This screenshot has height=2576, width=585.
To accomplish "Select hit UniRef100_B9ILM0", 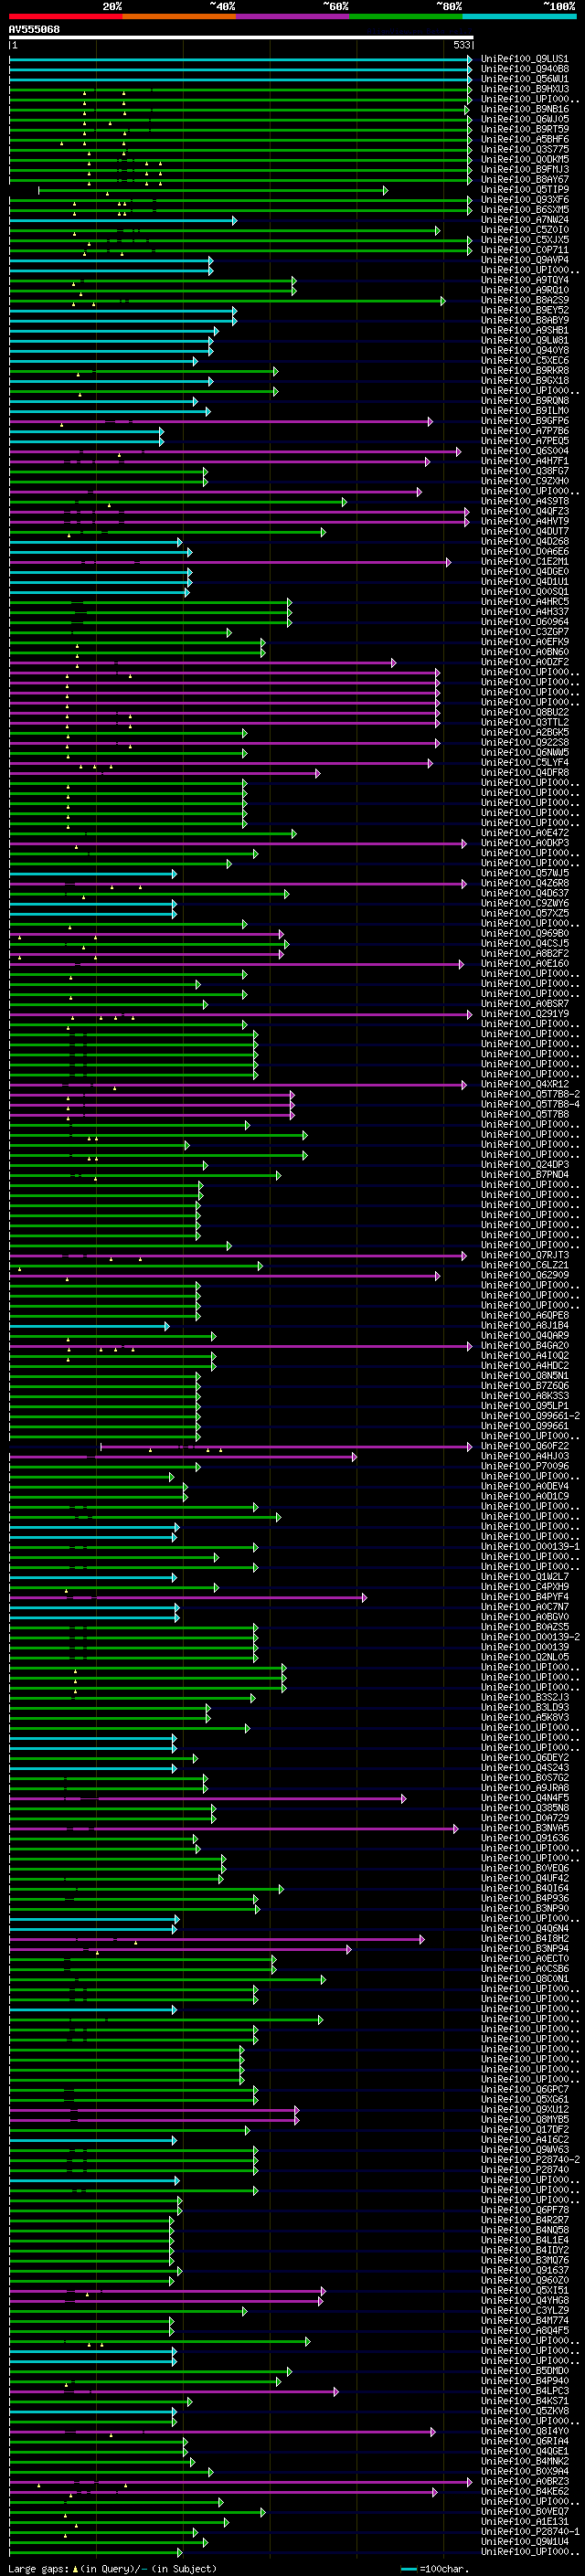I will pyautogui.click(x=524, y=411).
